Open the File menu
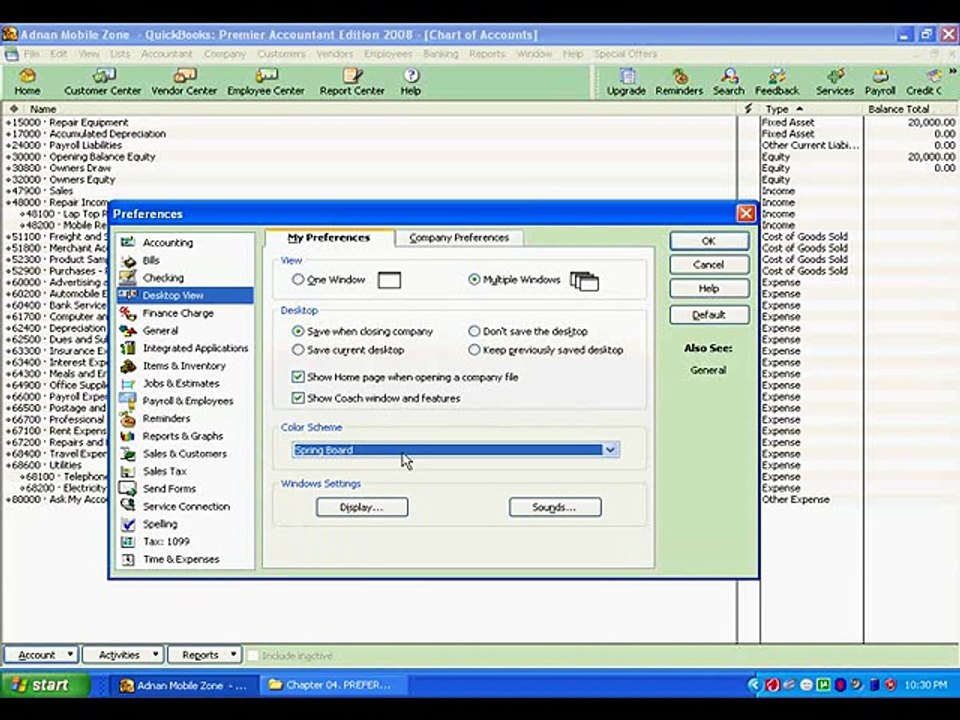 [x=31, y=54]
